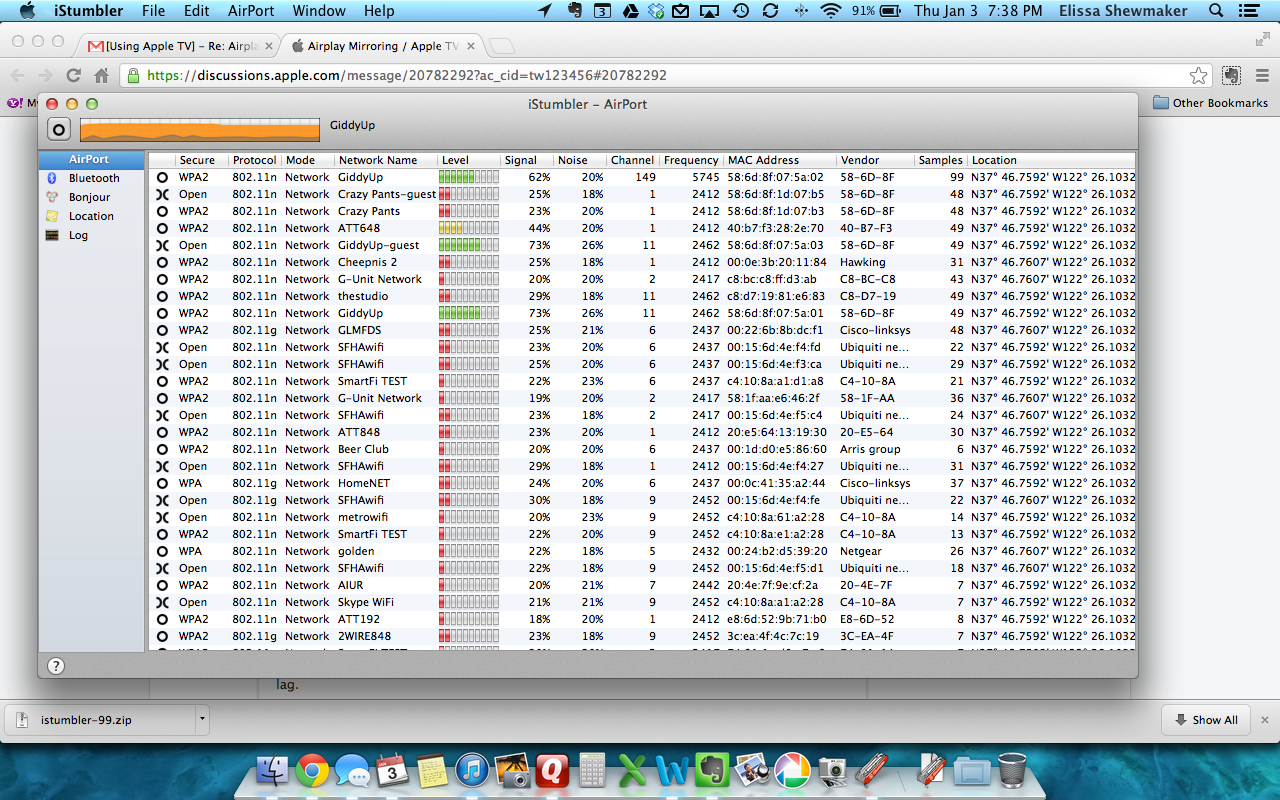The width and height of the screenshot is (1280, 800).
Task: Click MAC address c8:d7:19:81:e6:83
Action: coord(775,296)
